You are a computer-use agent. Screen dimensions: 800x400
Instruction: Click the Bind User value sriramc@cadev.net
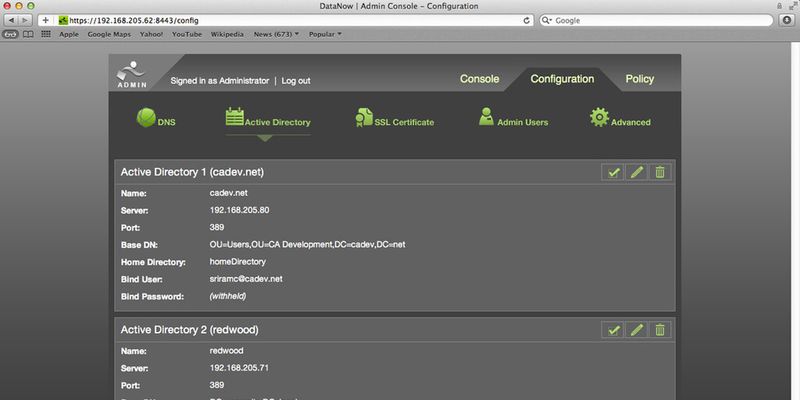tap(246, 279)
